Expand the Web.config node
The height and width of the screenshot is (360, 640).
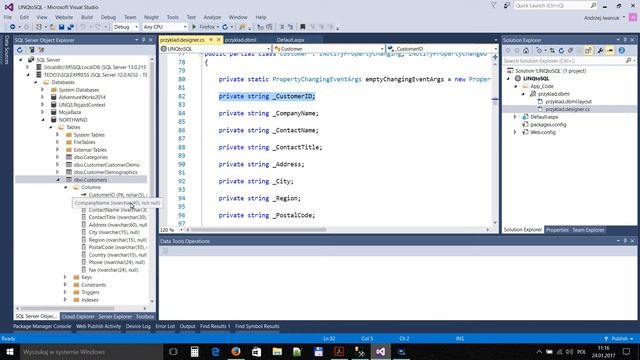[516, 132]
